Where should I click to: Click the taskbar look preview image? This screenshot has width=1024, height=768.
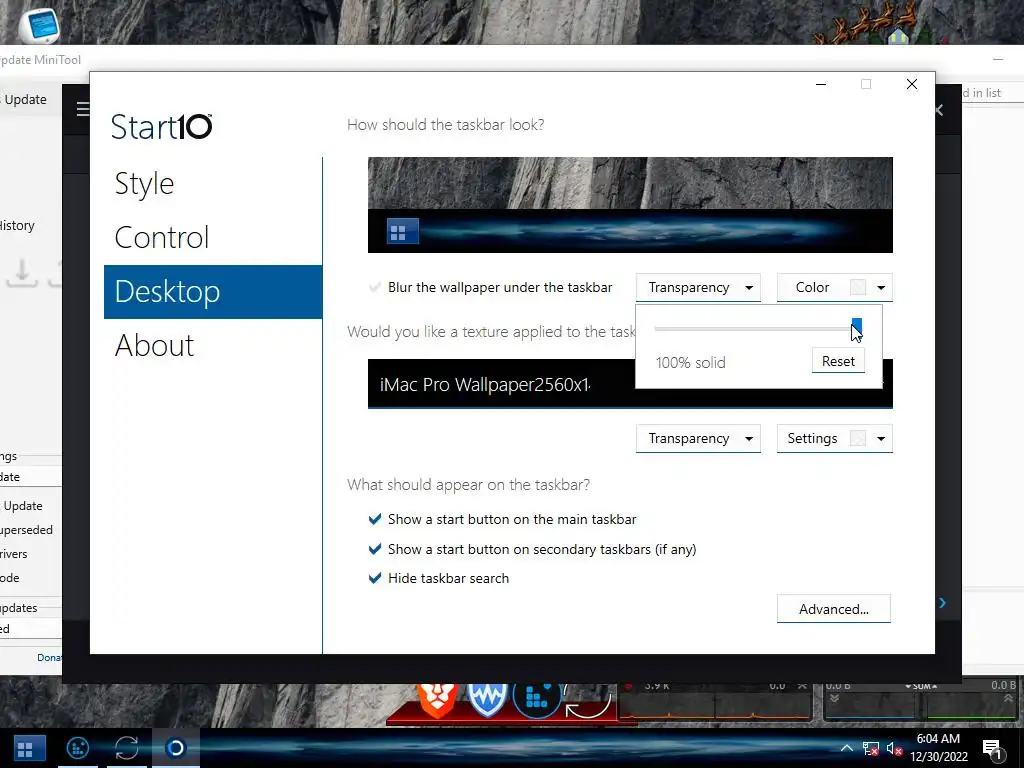coord(630,205)
